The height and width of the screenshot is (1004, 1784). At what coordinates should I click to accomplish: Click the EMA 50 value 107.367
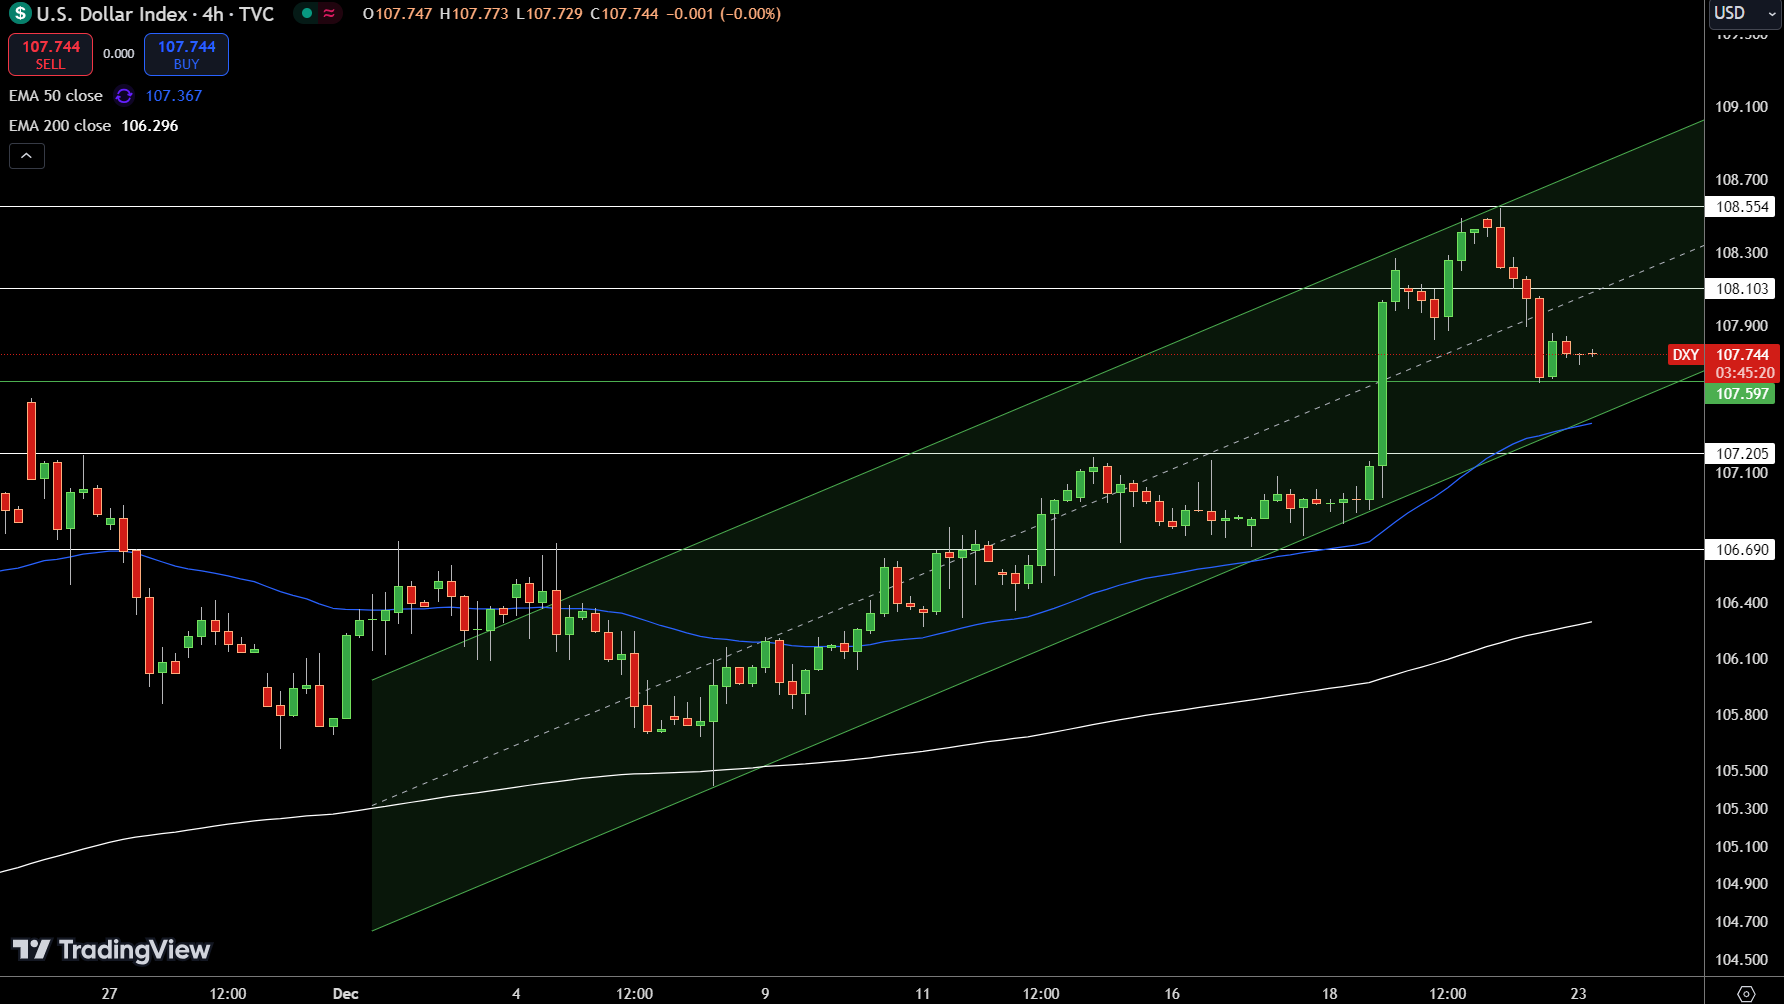click(174, 96)
